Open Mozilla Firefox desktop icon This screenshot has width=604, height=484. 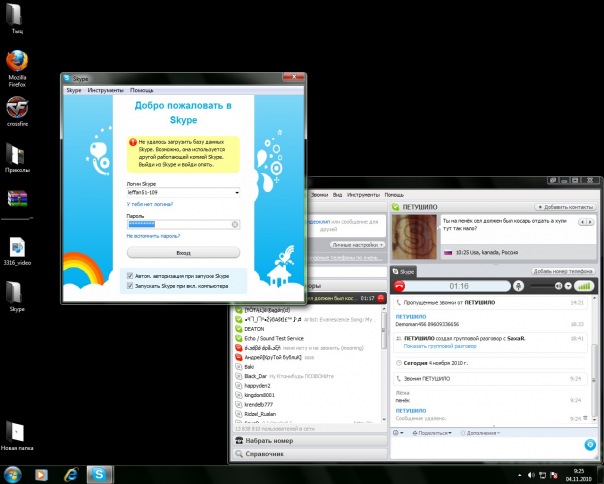point(17,68)
